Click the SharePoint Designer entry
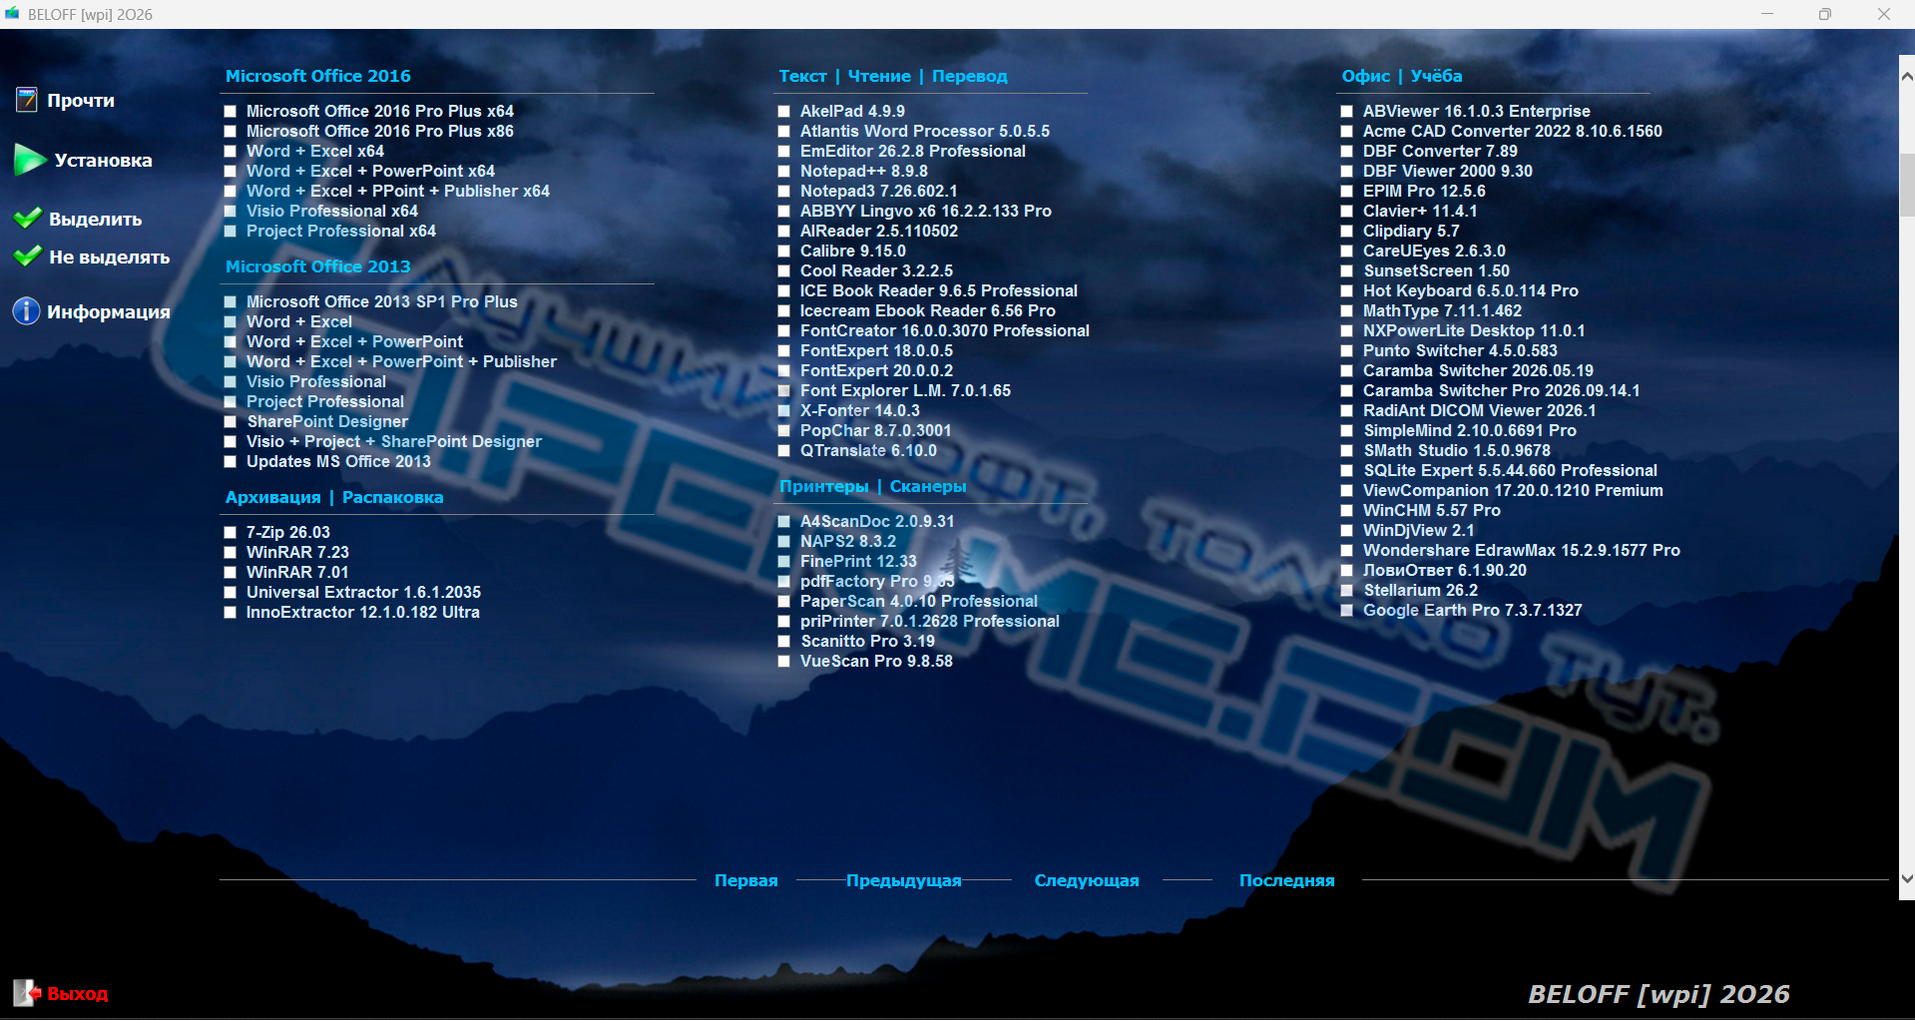This screenshot has height=1020, width=1915. pos(327,421)
